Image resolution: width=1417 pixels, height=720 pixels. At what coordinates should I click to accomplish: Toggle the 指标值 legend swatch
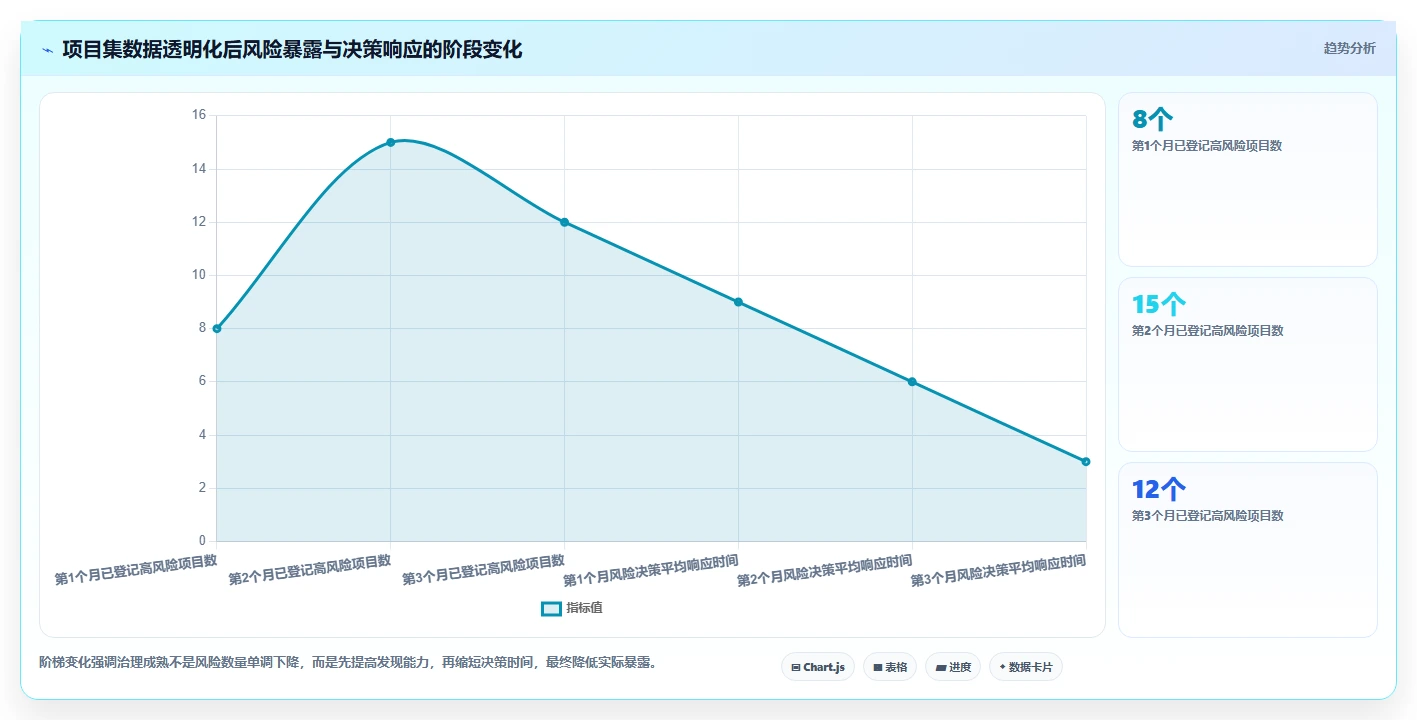tap(551, 608)
